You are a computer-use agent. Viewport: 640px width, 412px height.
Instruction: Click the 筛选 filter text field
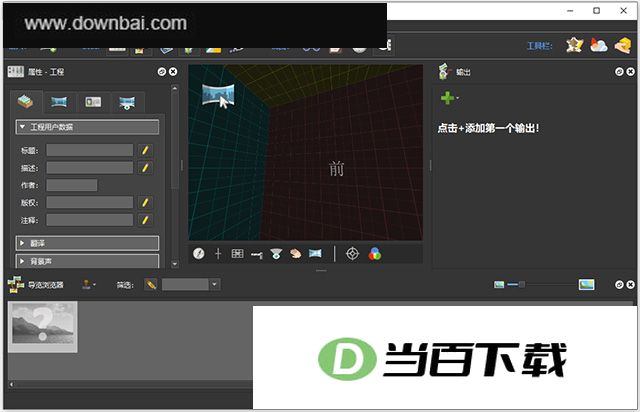[x=186, y=284]
